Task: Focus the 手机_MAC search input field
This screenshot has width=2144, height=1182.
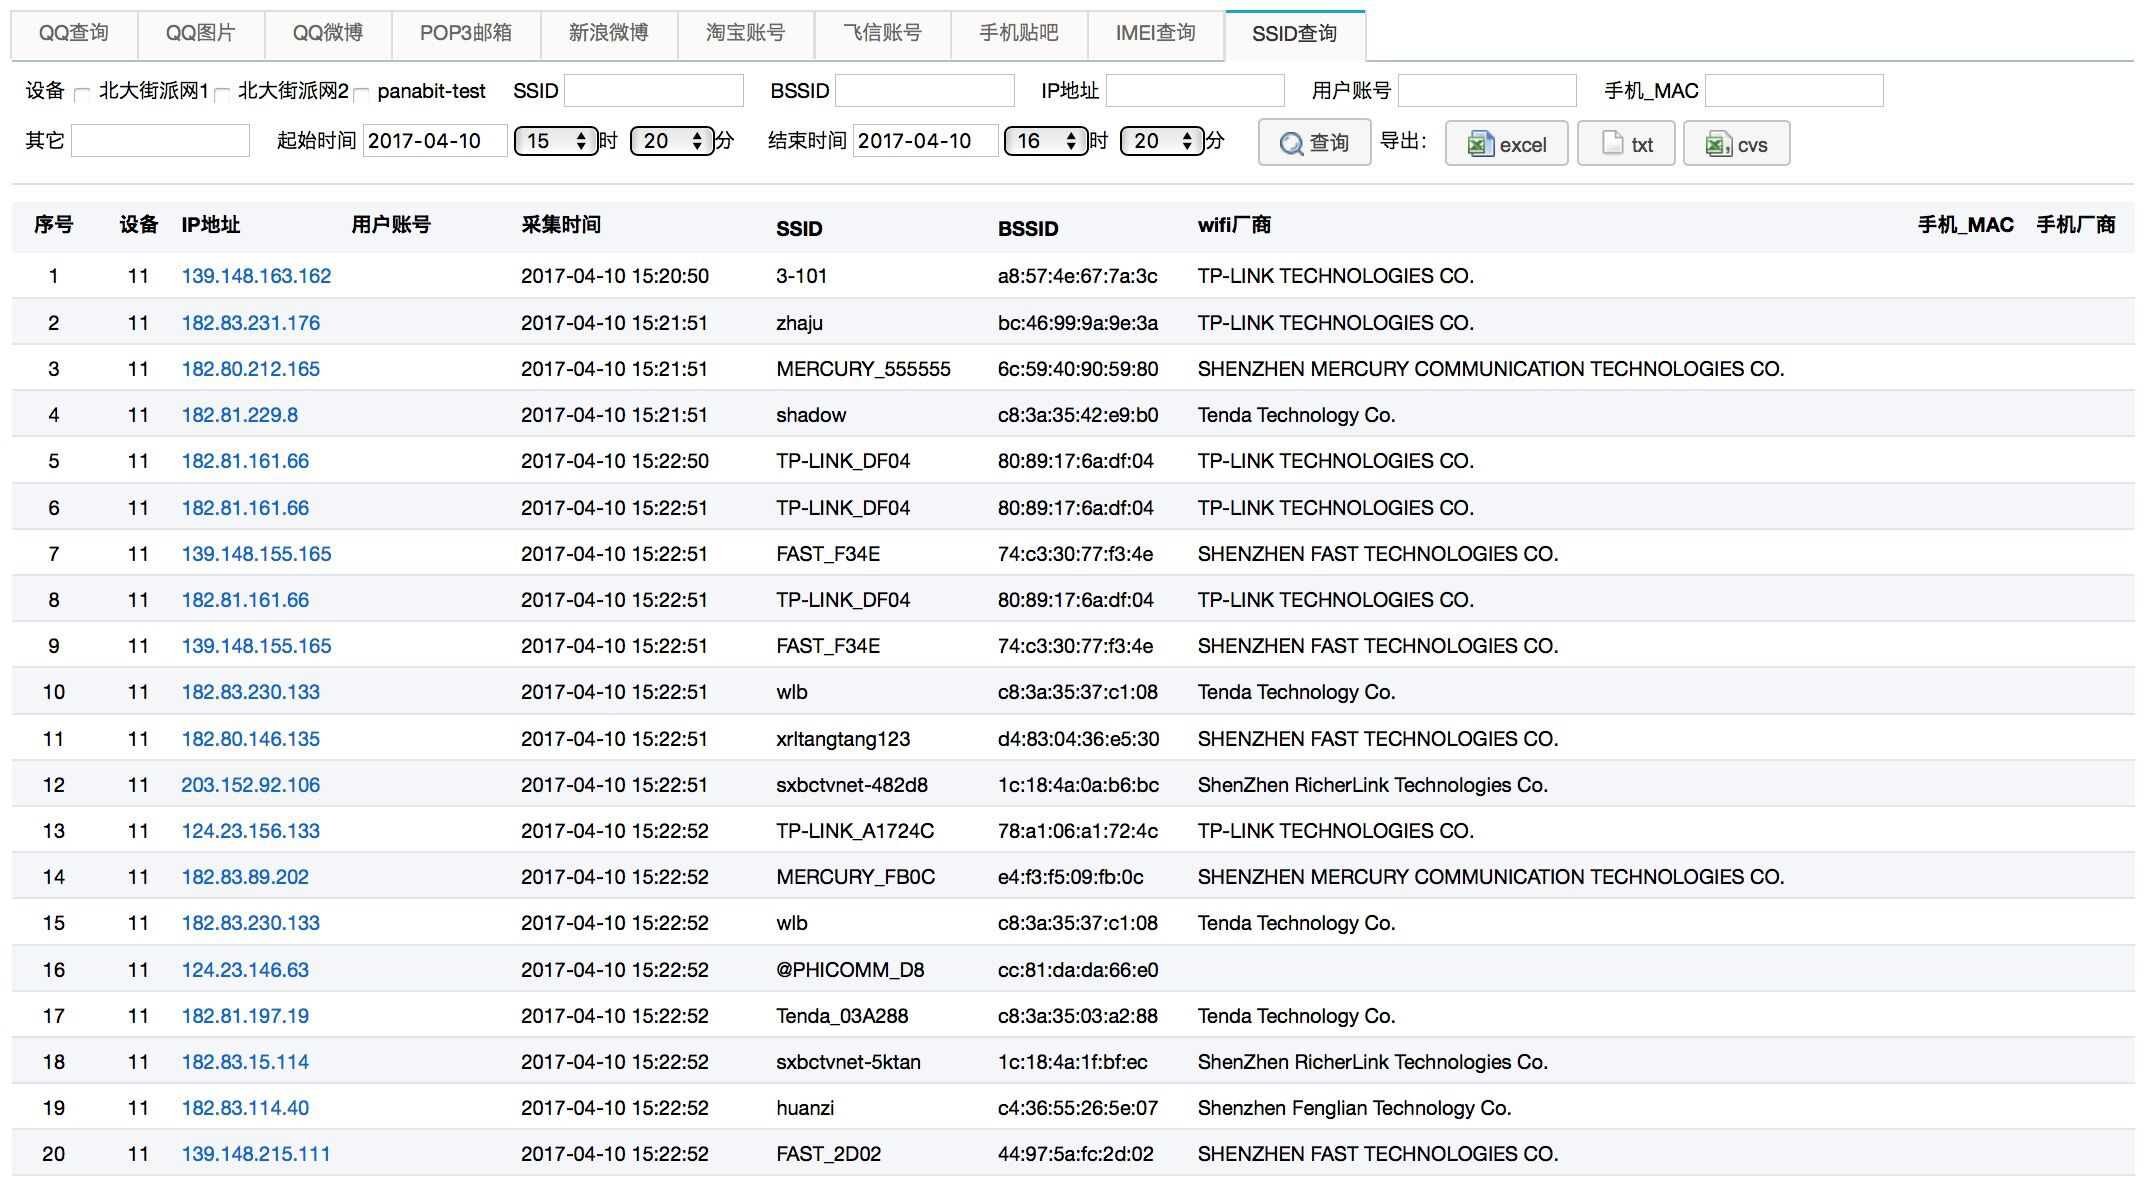Action: coord(1794,90)
